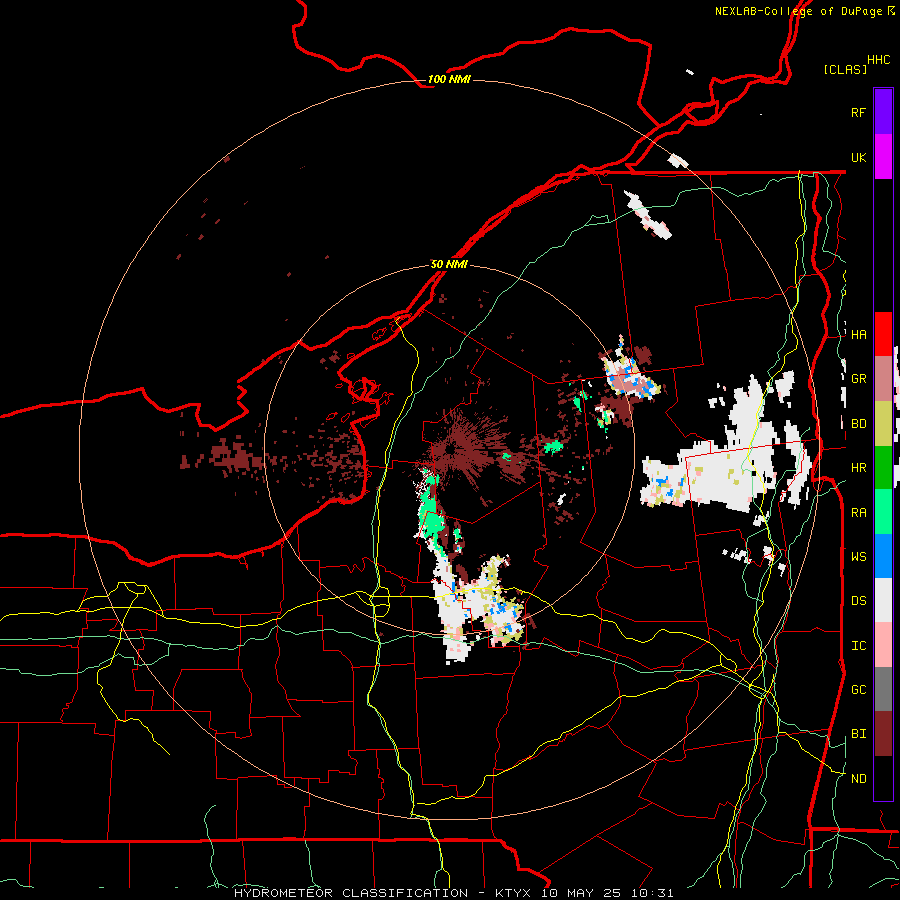Click the HR legend label

pyautogui.click(x=858, y=468)
